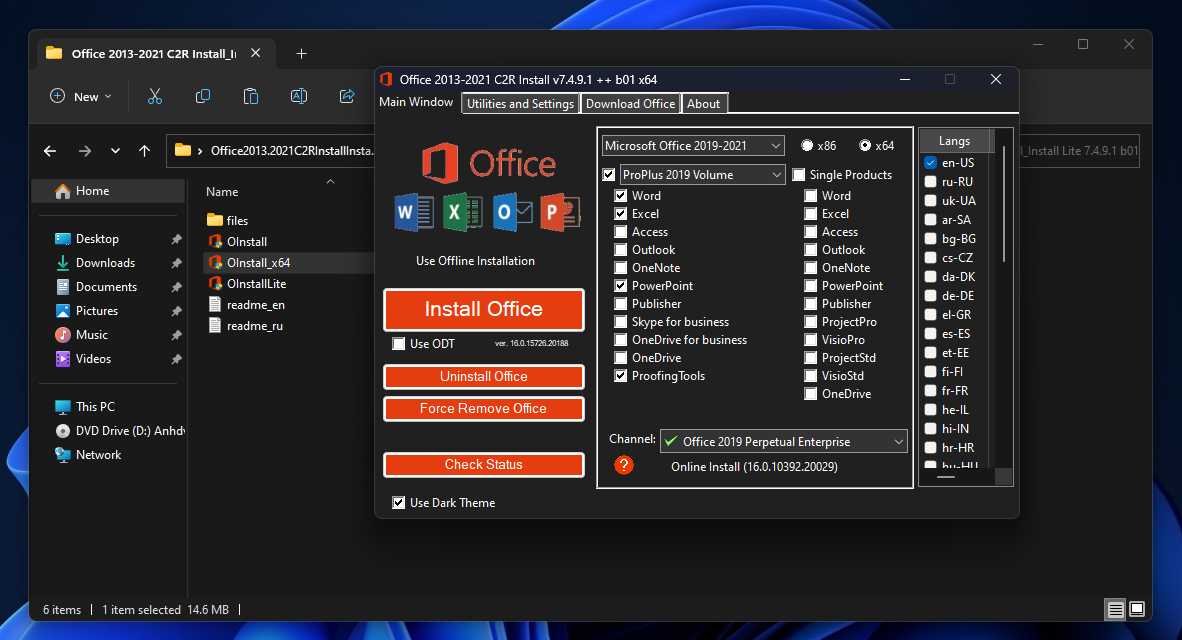The width and height of the screenshot is (1182, 640).
Task: Go back with the Explorer back arrow
Action: pyautogui.click(x=50, y=151)
